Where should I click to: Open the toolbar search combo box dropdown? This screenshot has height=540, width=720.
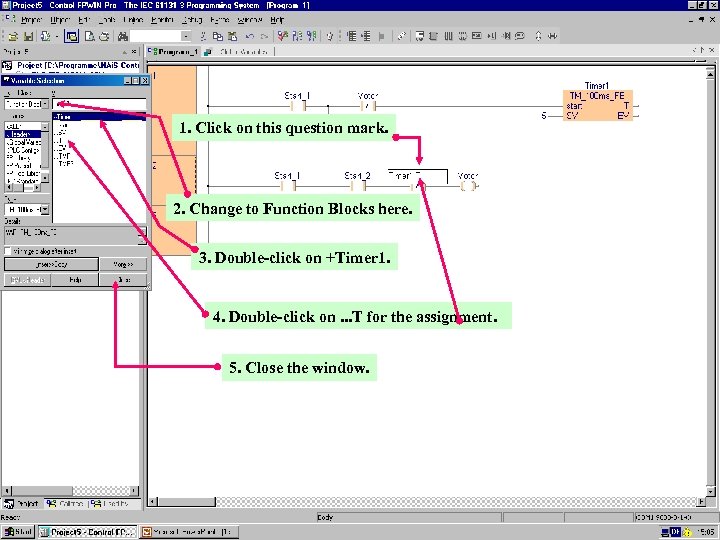[186, 36]
